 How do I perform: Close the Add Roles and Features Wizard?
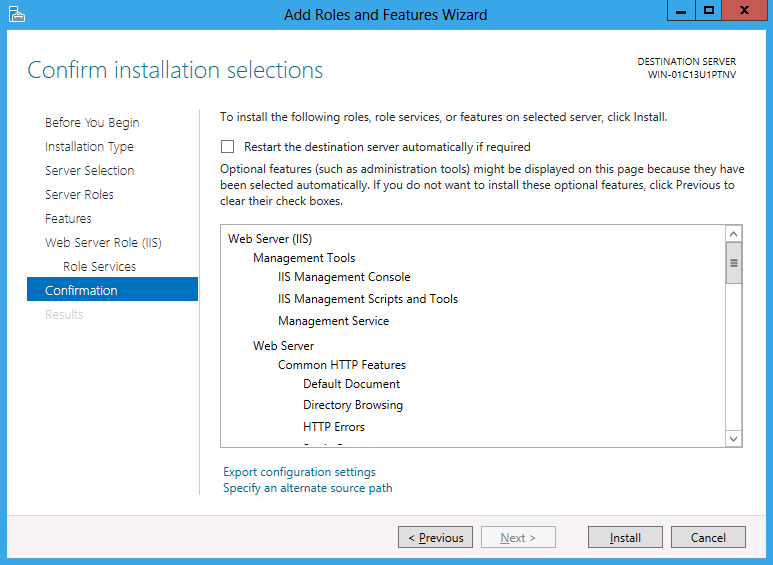pyautogui.click(x=744, y=10)
